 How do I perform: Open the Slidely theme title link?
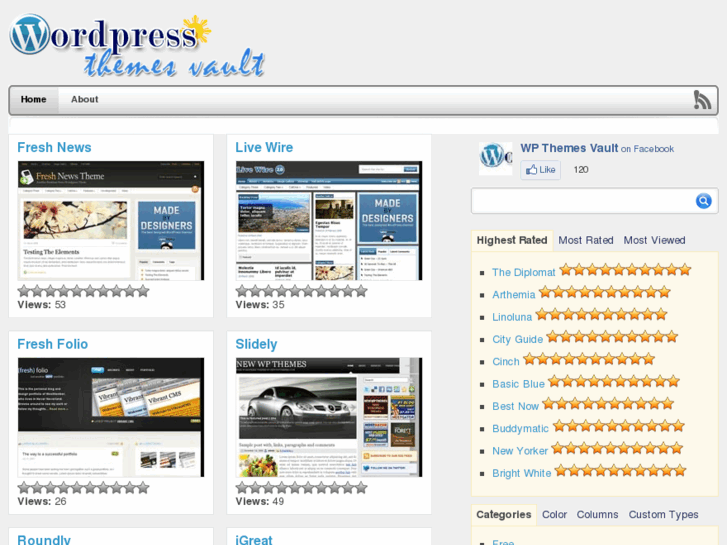(256, 344)
